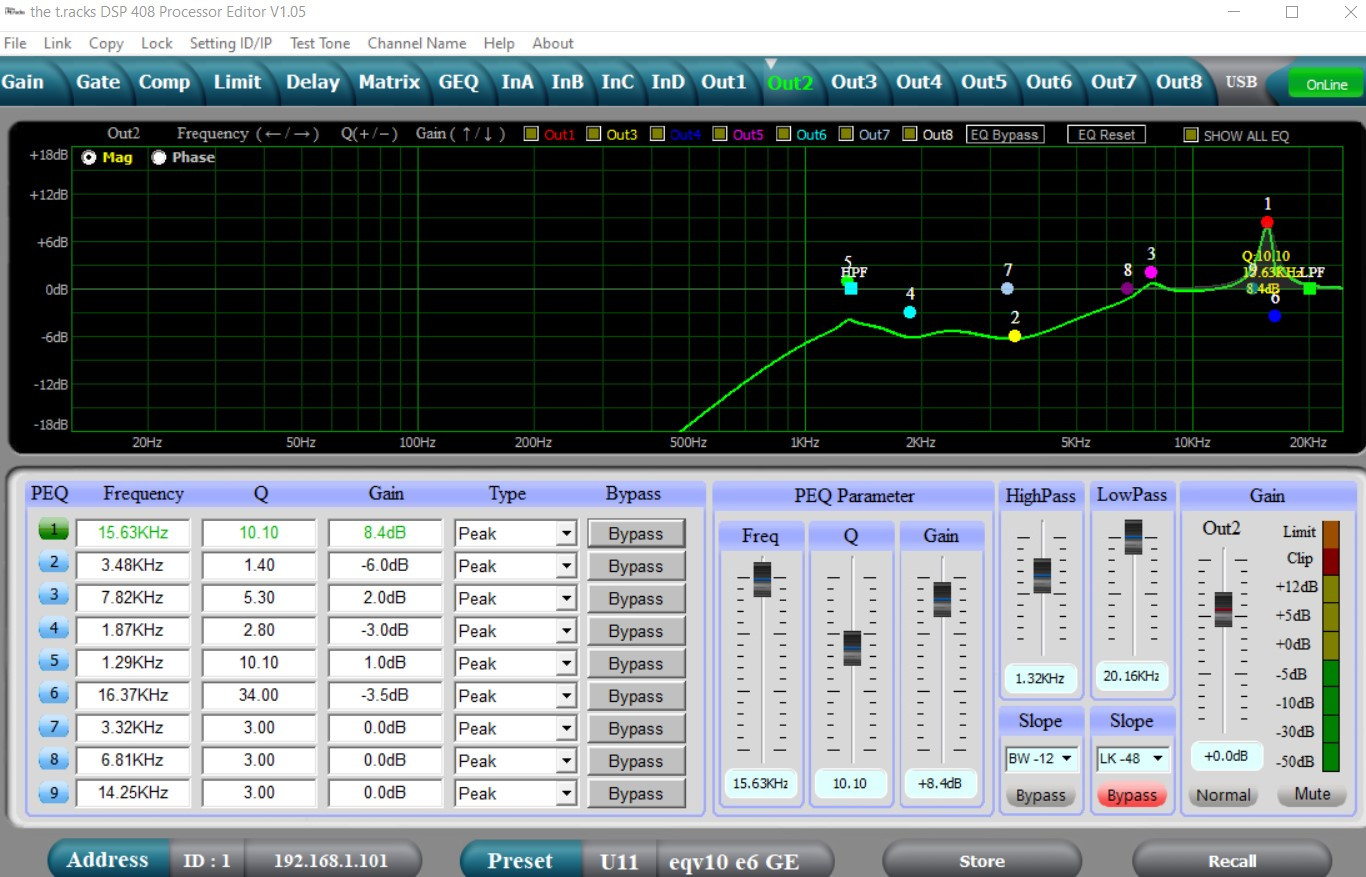
Task: Select PEQ band 6 number button
Action: (54, 694)
